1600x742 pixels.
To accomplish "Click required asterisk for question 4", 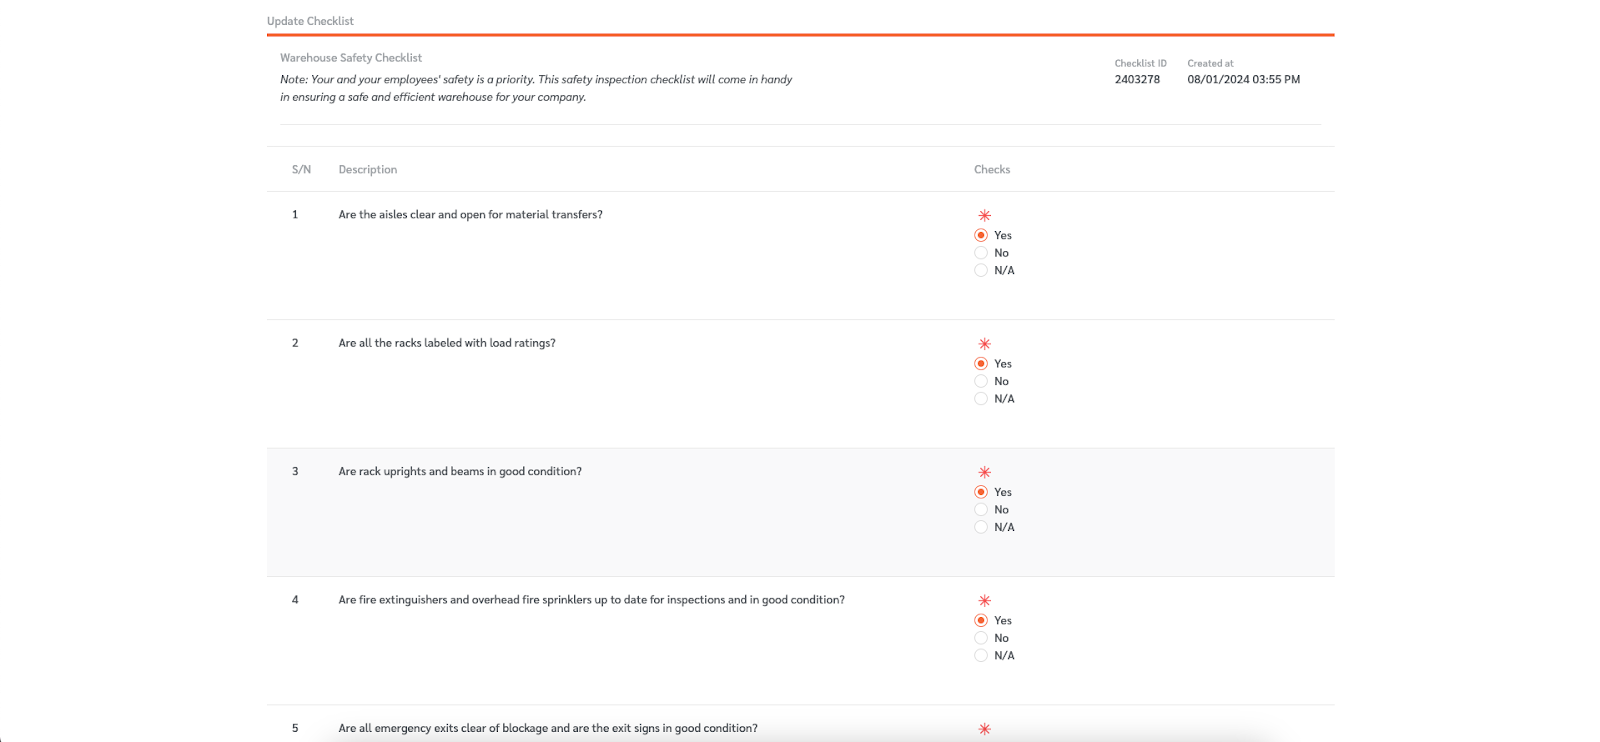I will (985, 601).
